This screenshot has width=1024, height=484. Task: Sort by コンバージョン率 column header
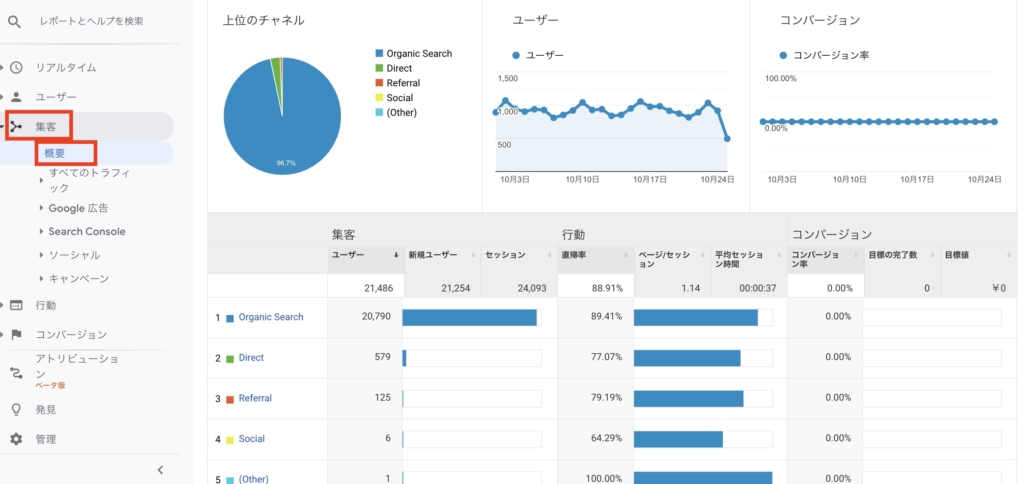point(825,260)
